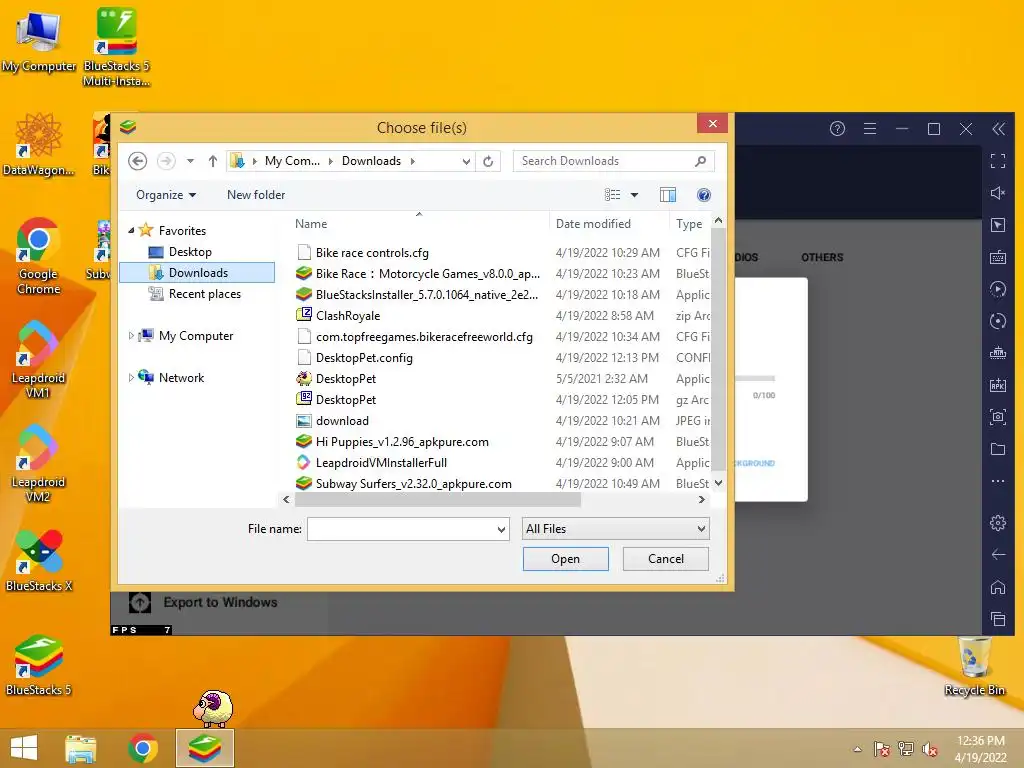Screen dimensions: 1024x768
Task: Select DesktopPet.config file
Action: [x=364, y=357]
